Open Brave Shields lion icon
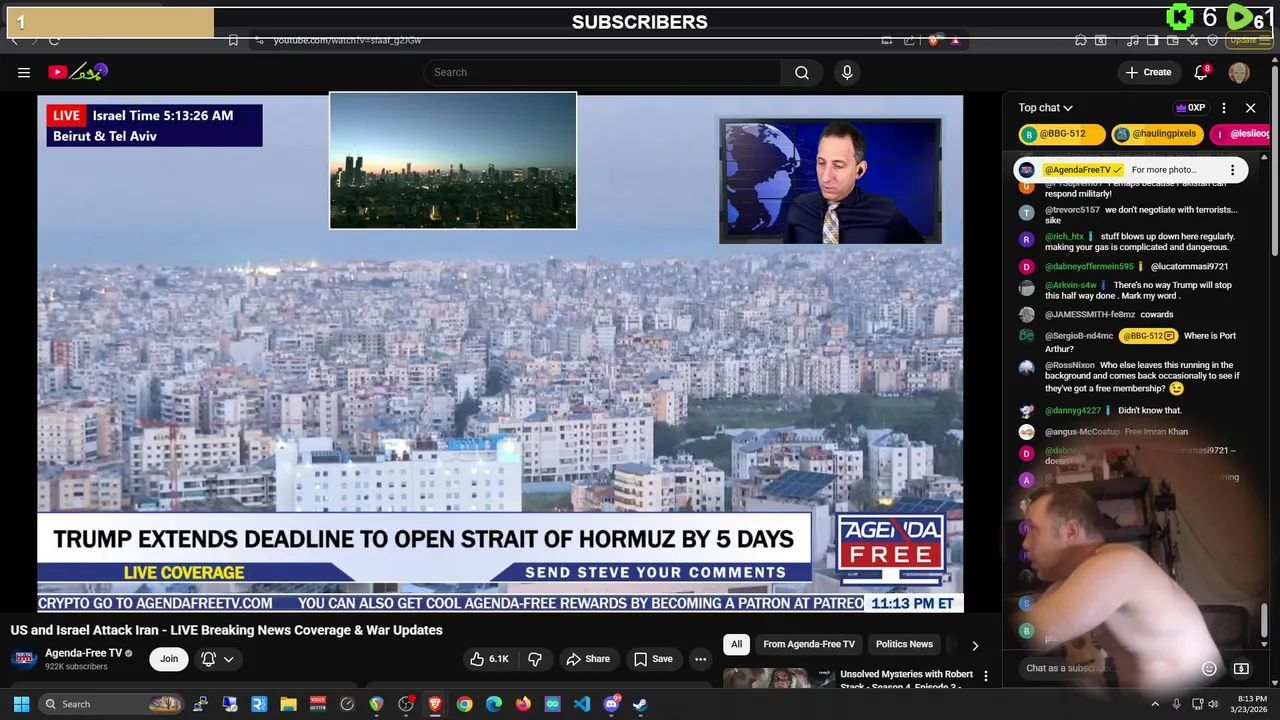This screenshot has height=720, width=1280. click(934, 40)
